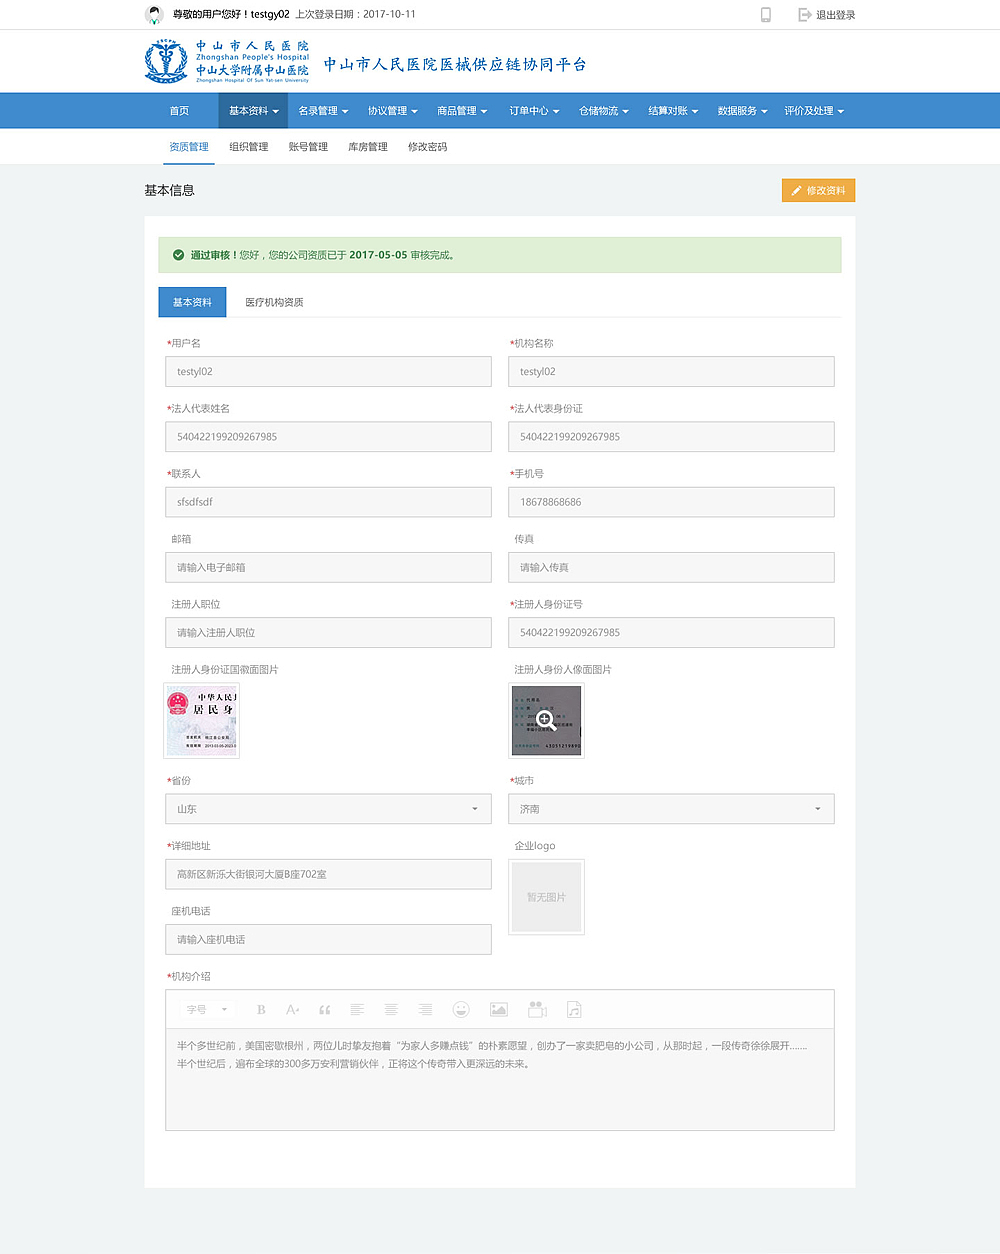1000x1254 pixels.
Task: Select the 资质管理 sub-tab
Action: (x=189, y=147)
